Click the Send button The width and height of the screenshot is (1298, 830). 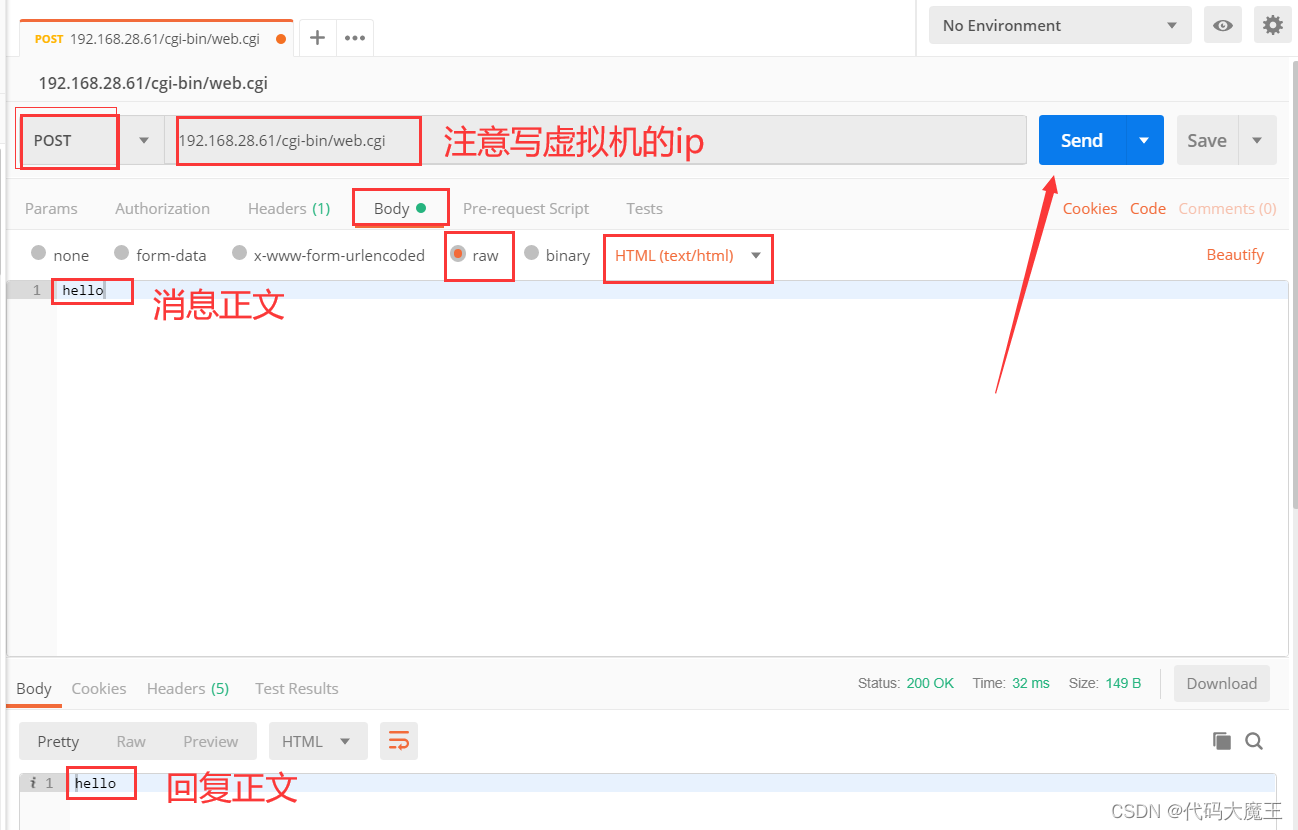(x=1082, y=141)
